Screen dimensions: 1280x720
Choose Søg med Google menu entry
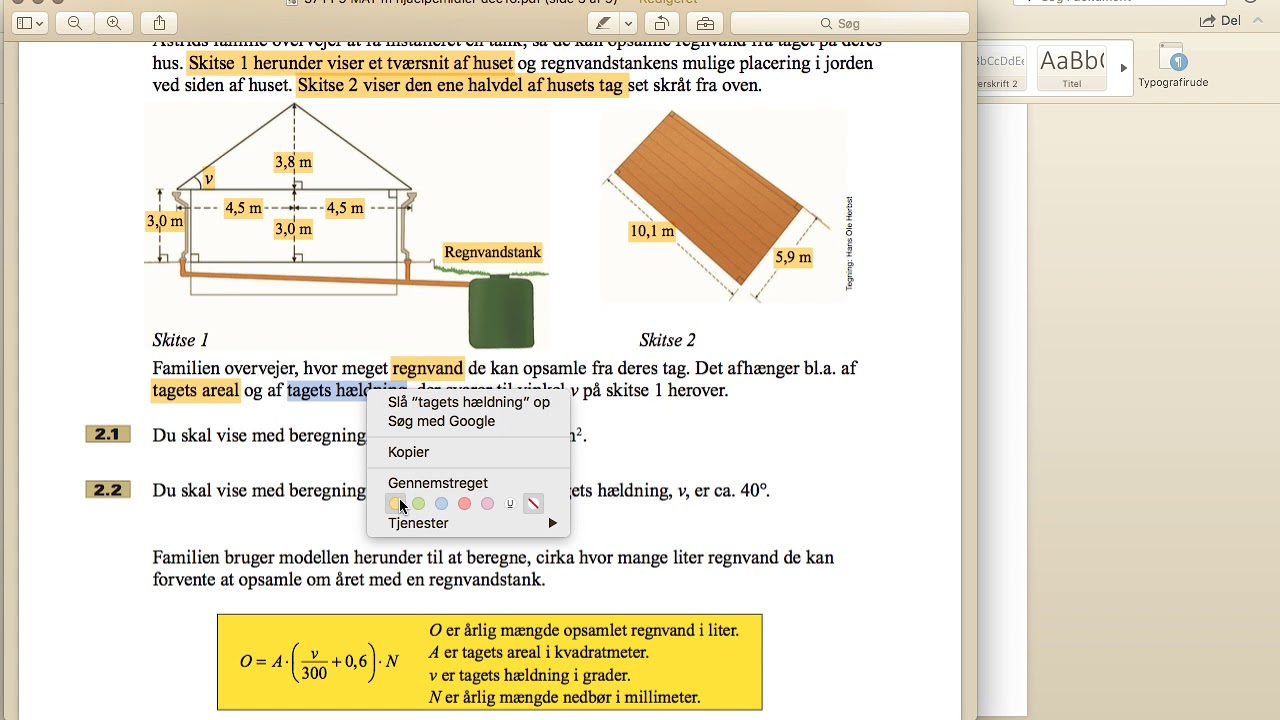[468, 421]
